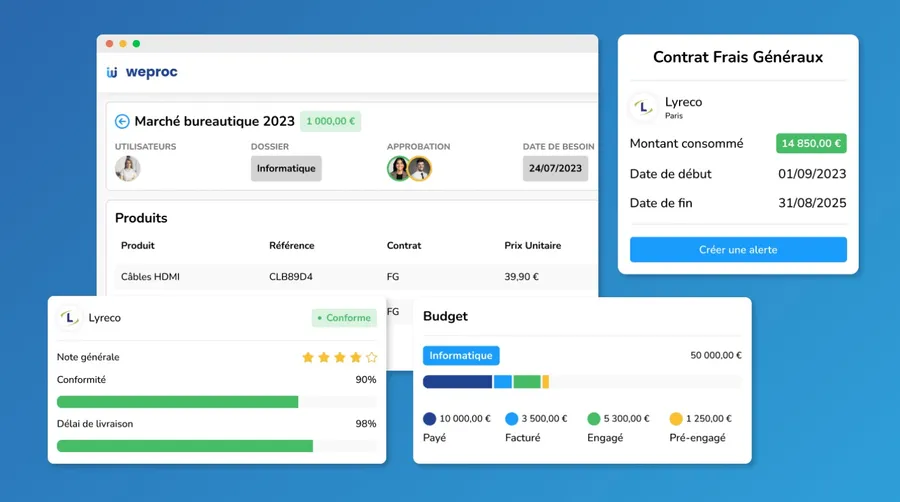900x502 pixels.
Task: Select the Informatique budget tab label
Action: [461, 356]
